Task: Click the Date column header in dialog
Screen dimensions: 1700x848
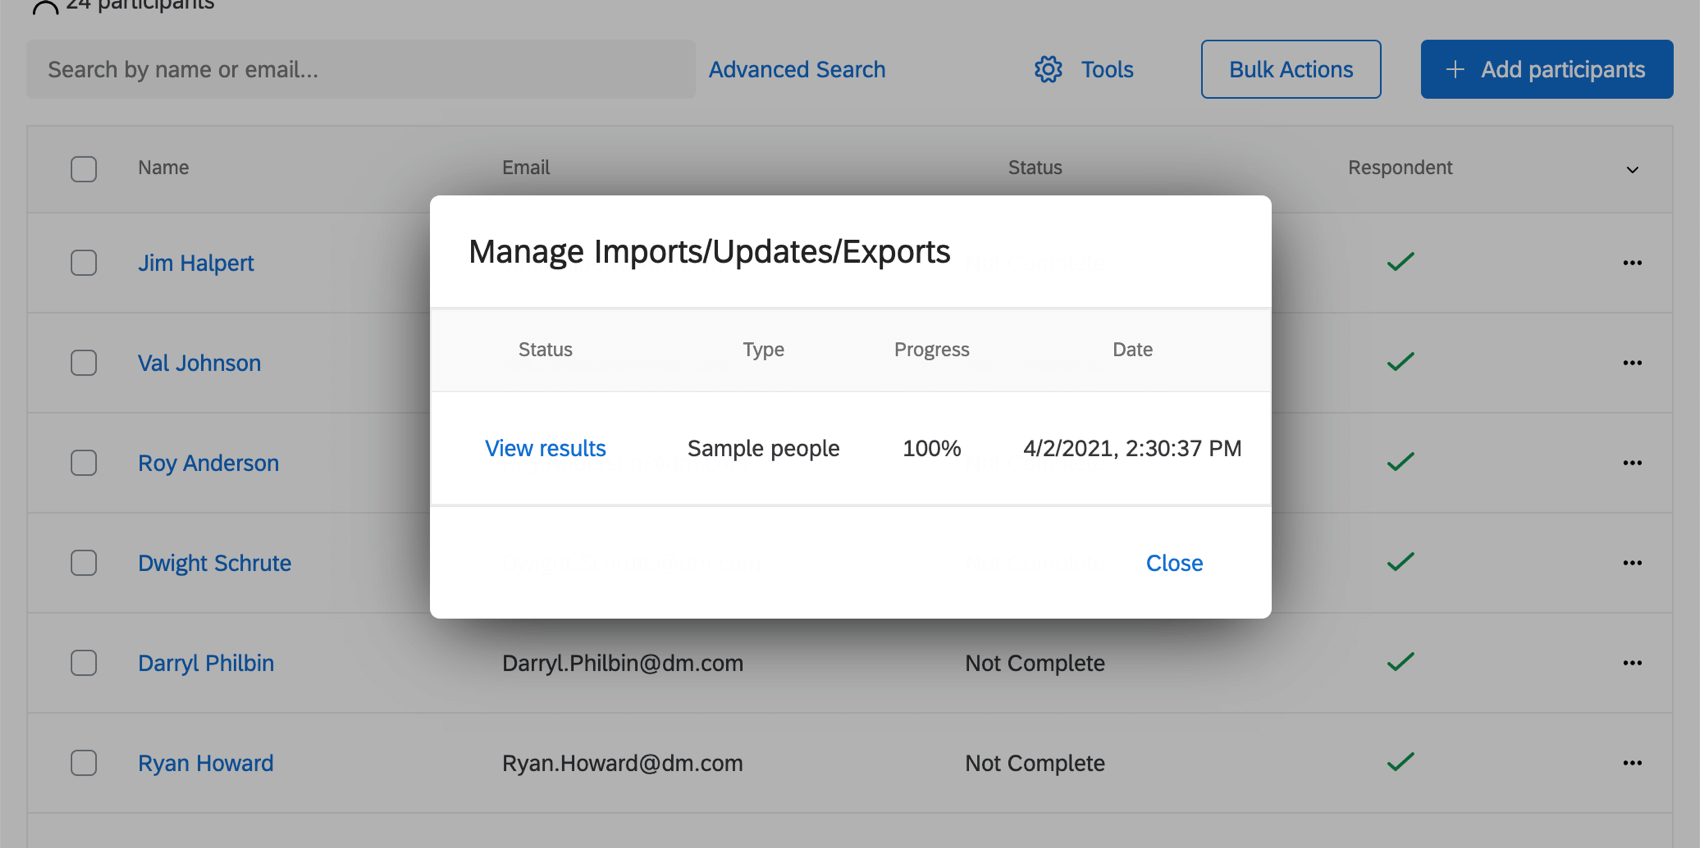Action: click(x=1132, y=349)
